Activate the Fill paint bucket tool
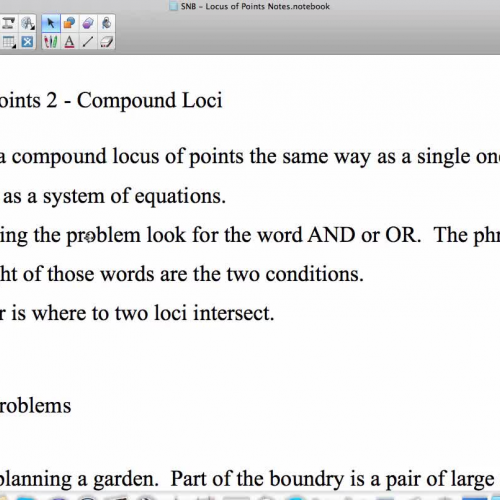Screen dimensions: 500x500 (x=106, y=23)
